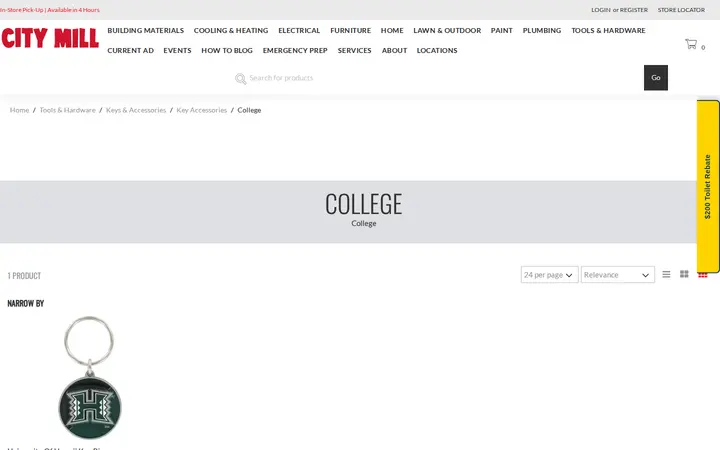
Task: Open the 24 per page dropdown
Action: pyautogui.click(x=549, y=275)
